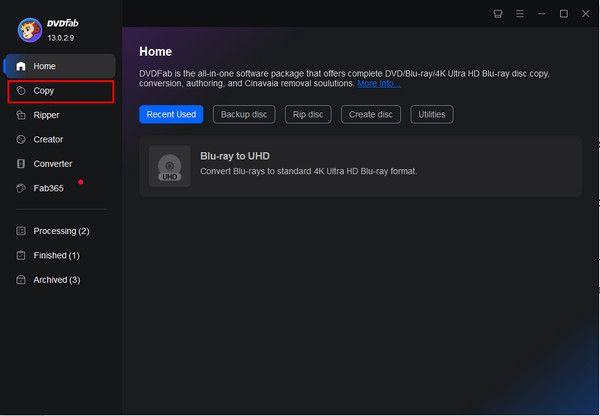Click the skin/theme shirt icon

498,14
